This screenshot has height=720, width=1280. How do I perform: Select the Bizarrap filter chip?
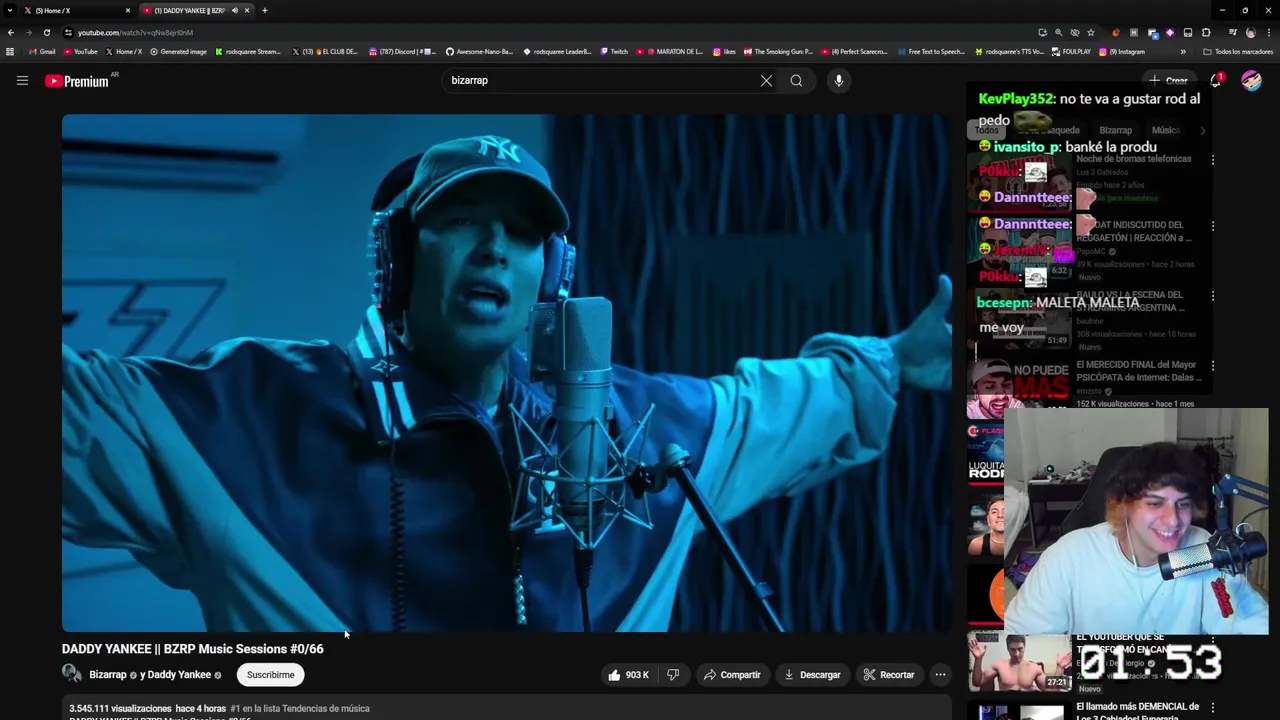pos(1115,130)
